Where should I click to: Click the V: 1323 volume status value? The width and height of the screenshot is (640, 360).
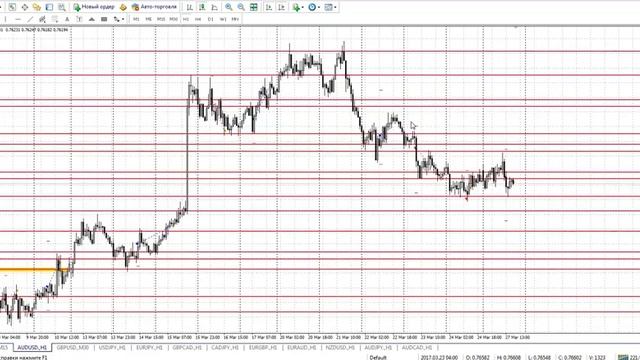[597, 358]
